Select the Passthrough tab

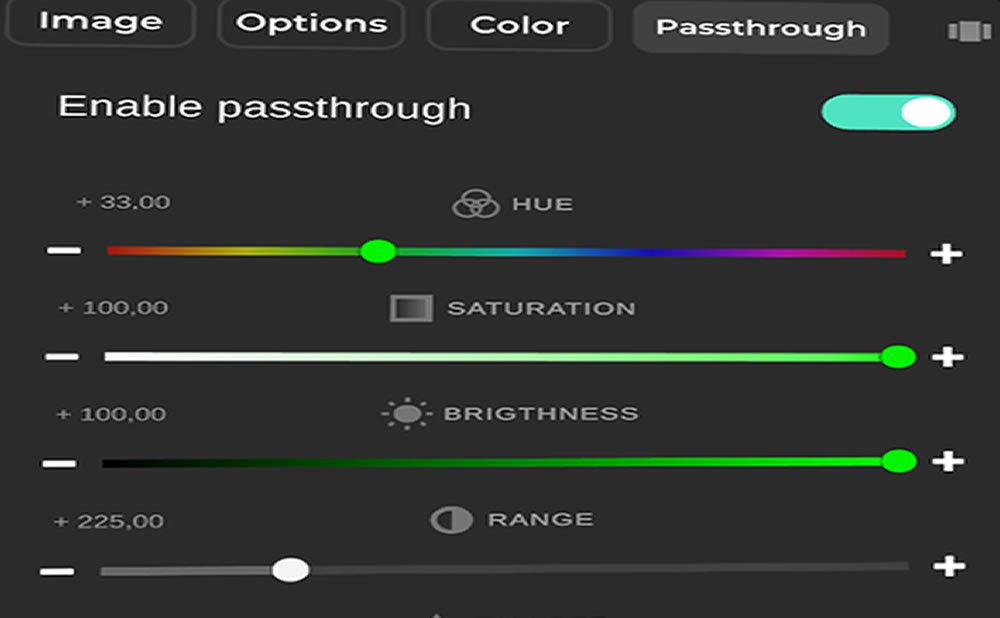click(760, 28)
